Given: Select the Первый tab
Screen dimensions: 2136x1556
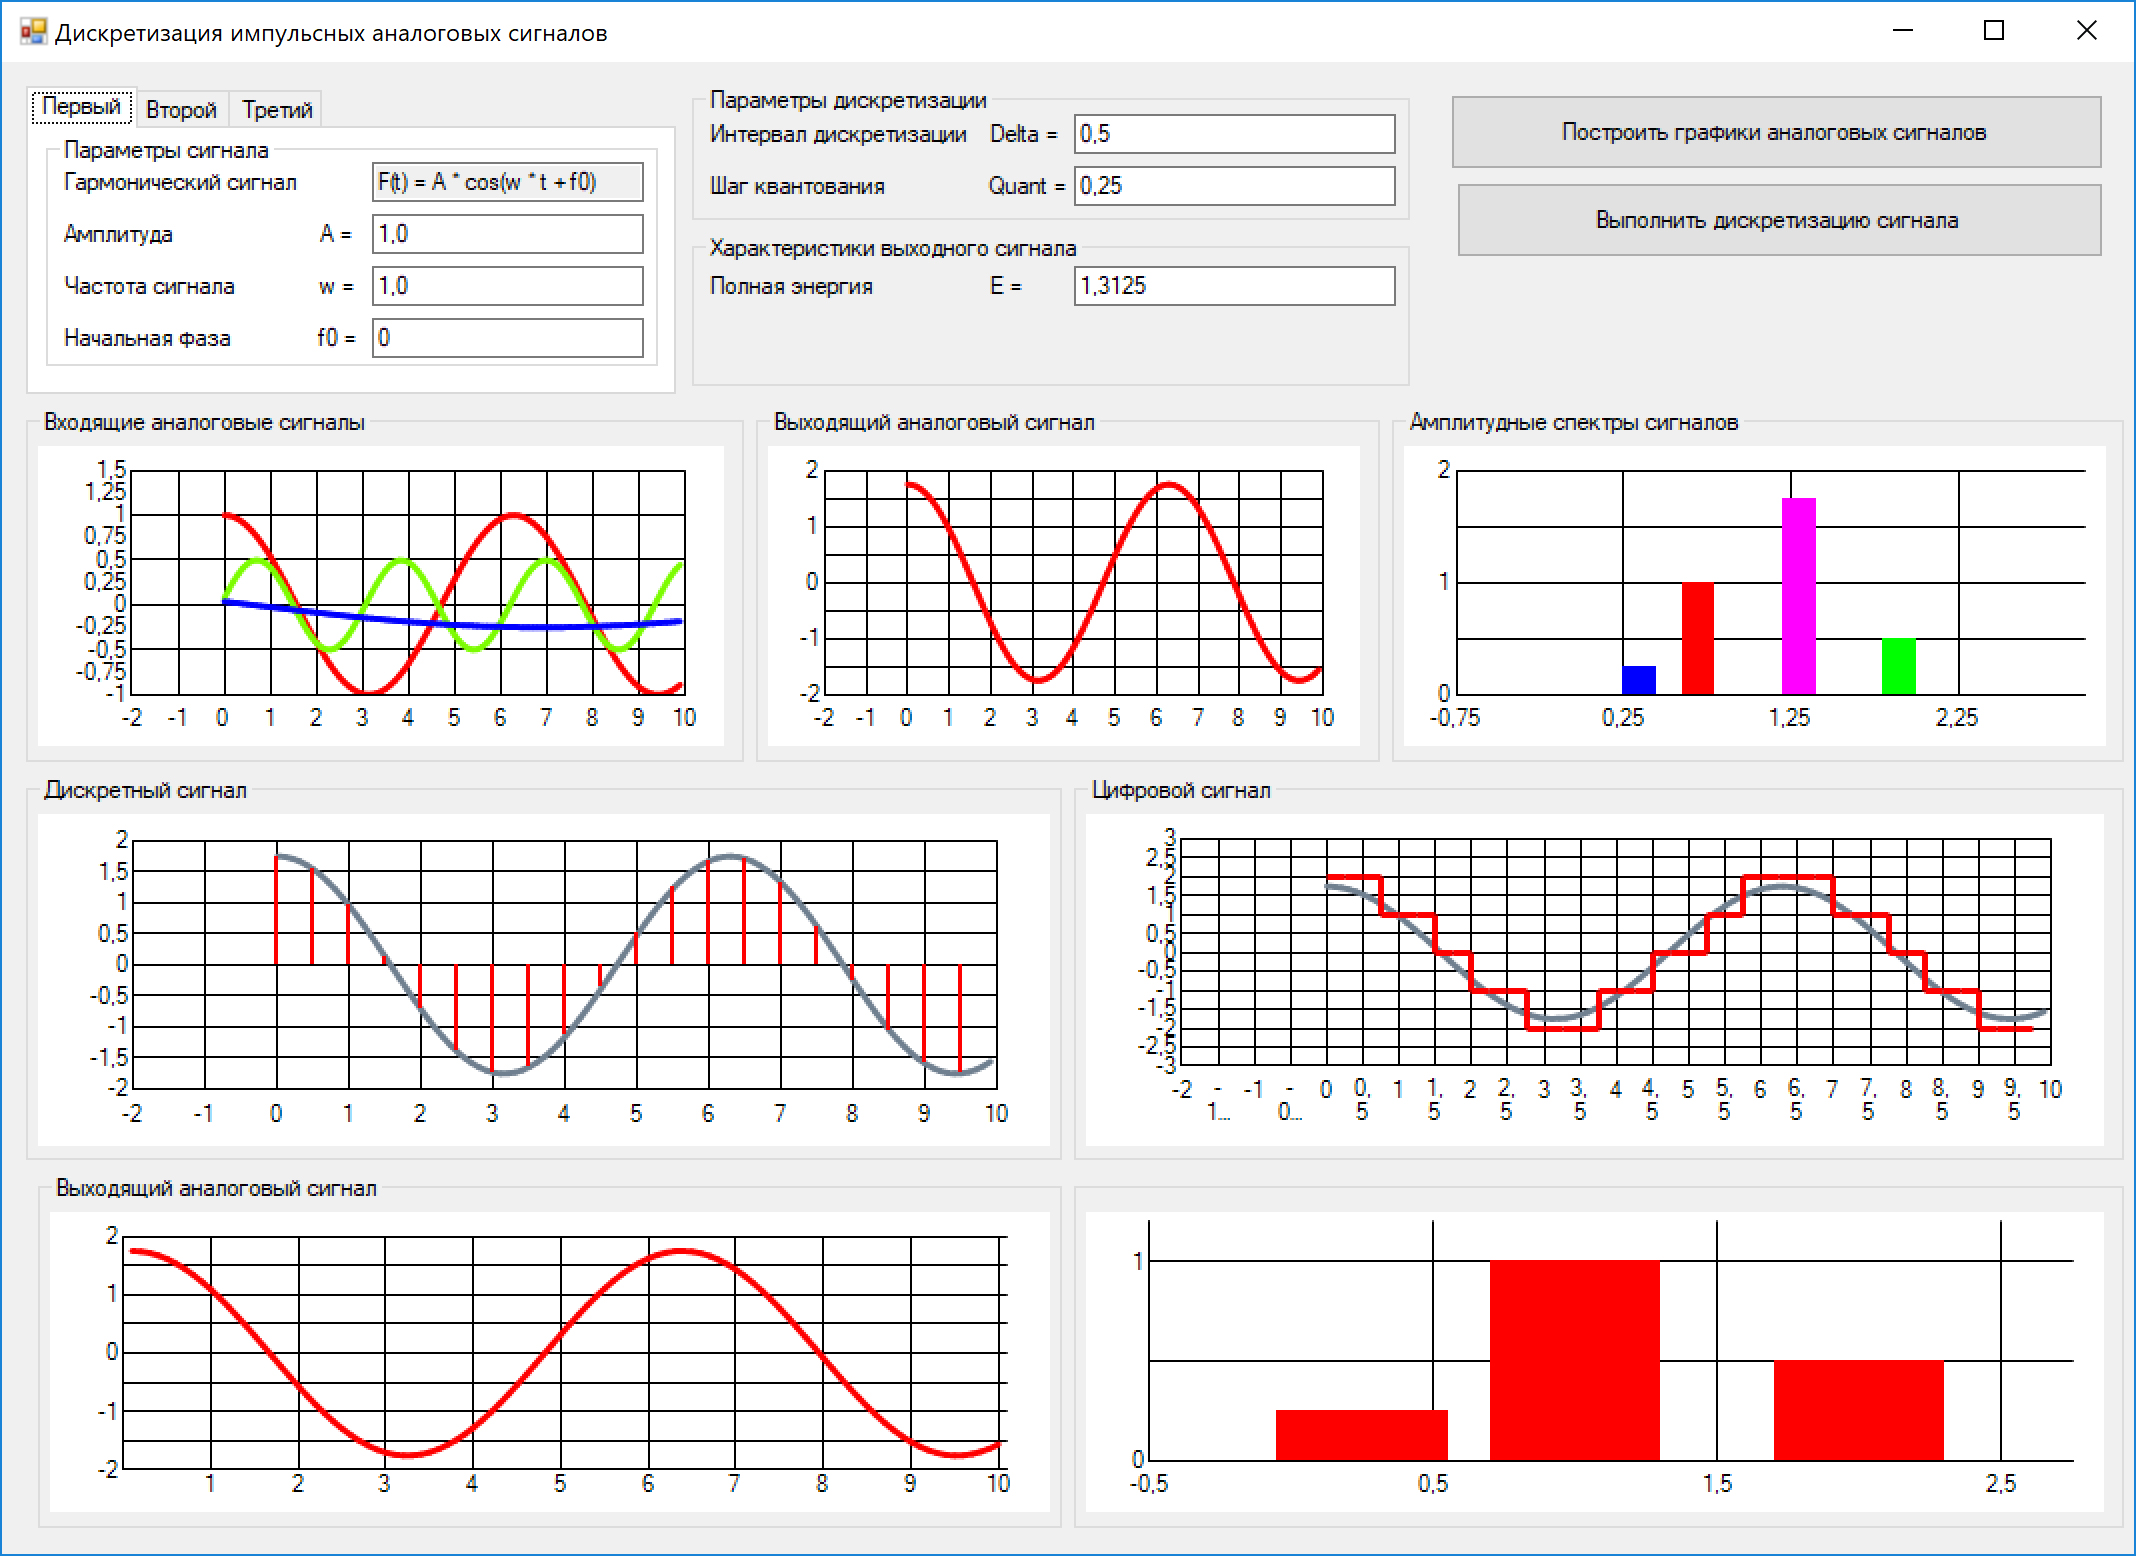Looking at the screenshot, I should 81,107.
